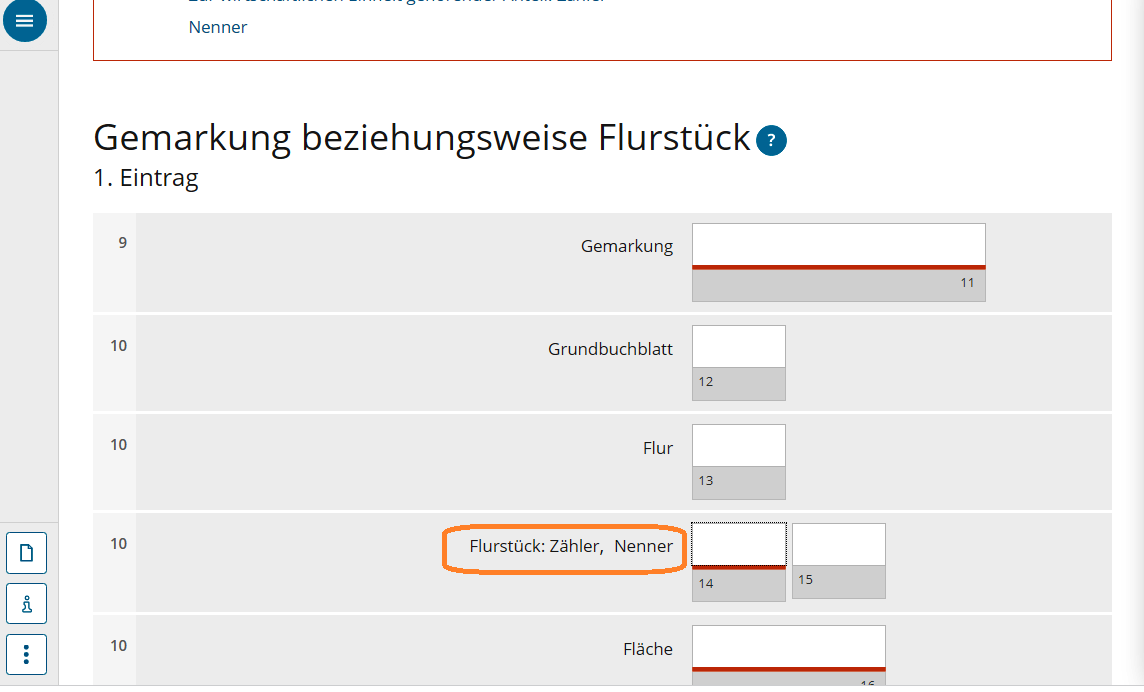Focus the Flur input box

click(x=738, y=444)
